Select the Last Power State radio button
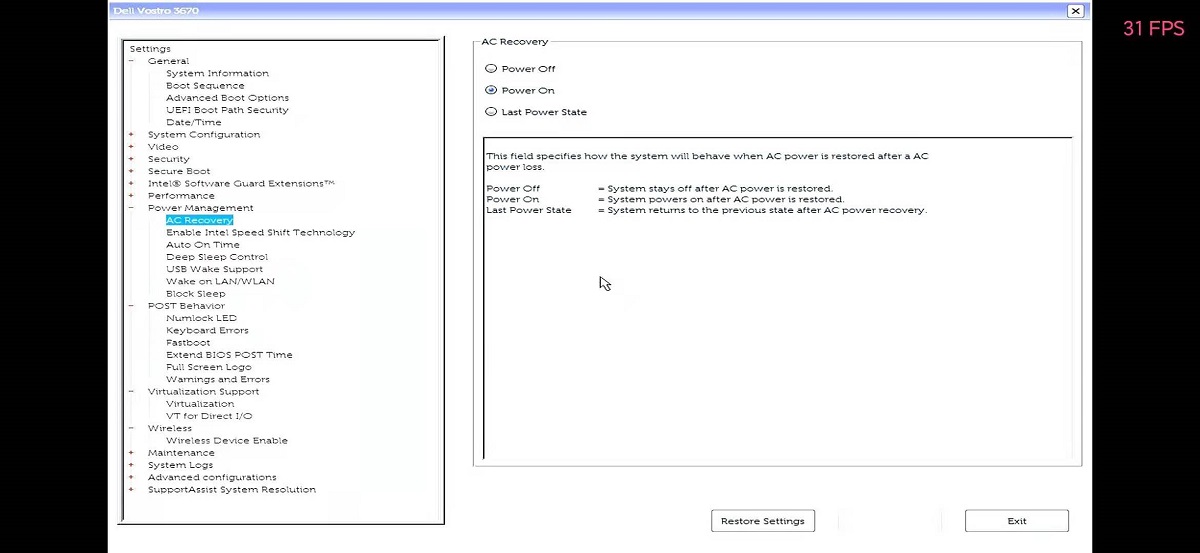The image size is (1200, 553). (490, 112)
